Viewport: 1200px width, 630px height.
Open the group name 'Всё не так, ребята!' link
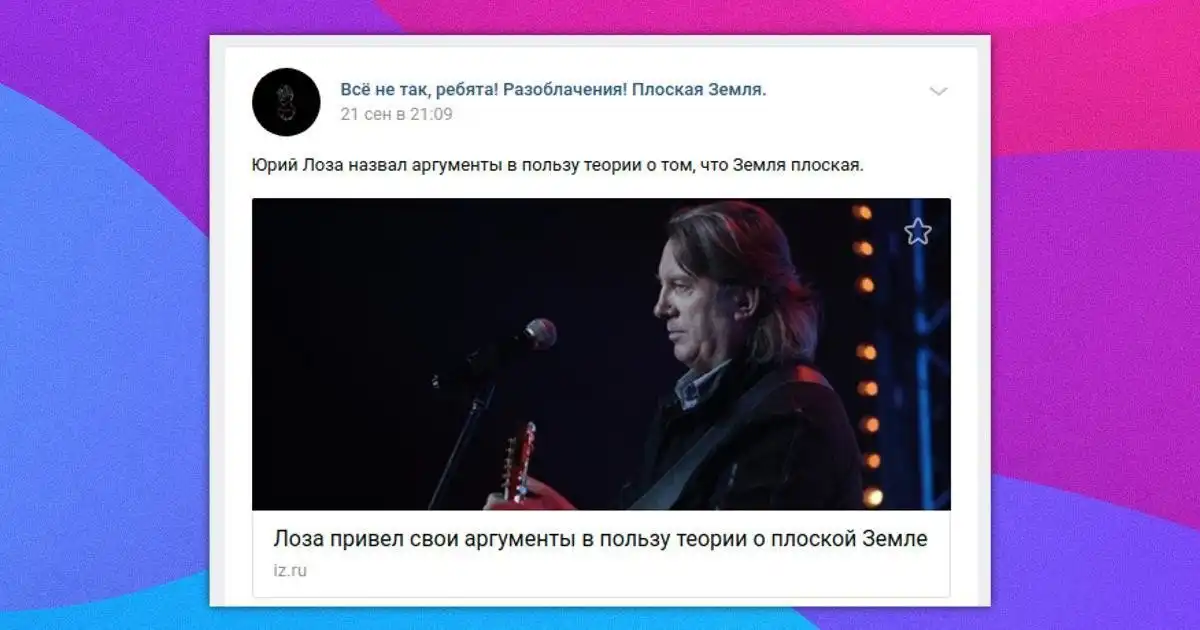tap(553, 90)
